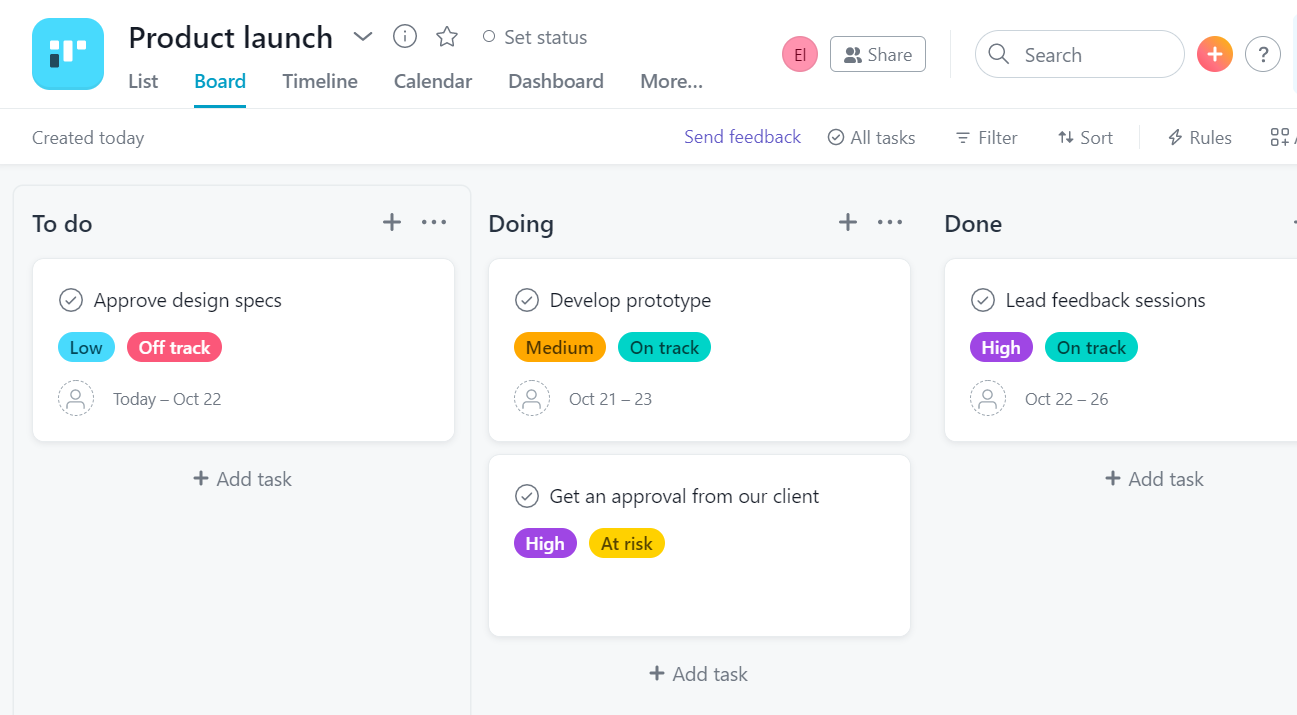This screenshot has width=1297, height=715.
Task: Open the Product launch title dropdown arrow
Action: pyautogui.click(x=362, y=36)
